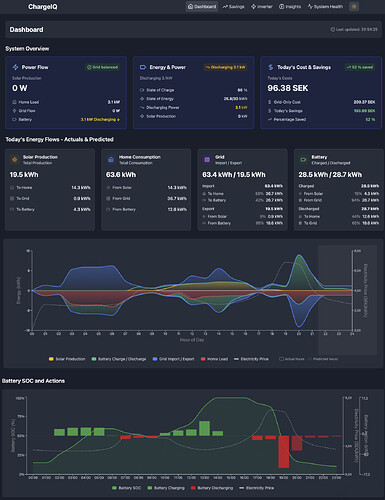This screenshot has width=385, height=500.
Task: Open the System Health tab
Action: 325,6
